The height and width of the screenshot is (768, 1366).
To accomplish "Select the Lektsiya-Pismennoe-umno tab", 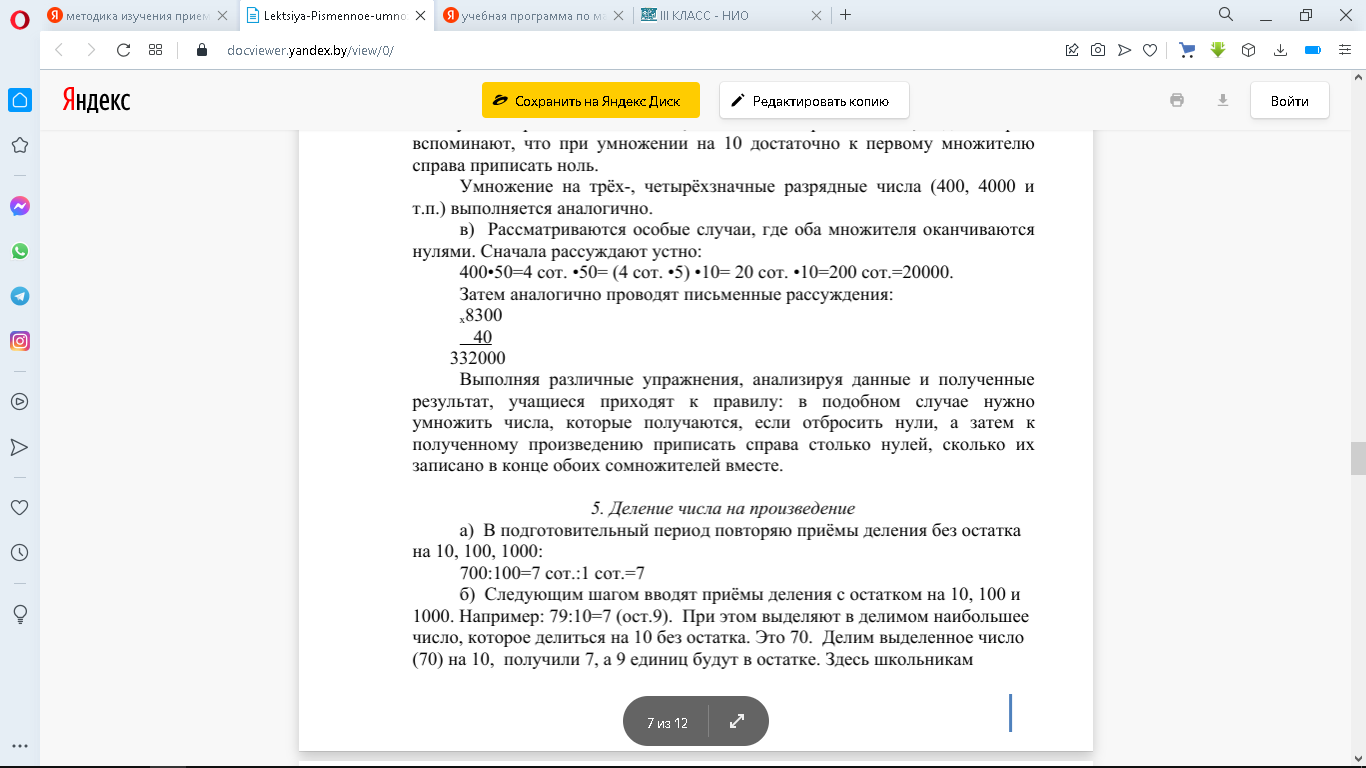I will (x=336, y=15).
